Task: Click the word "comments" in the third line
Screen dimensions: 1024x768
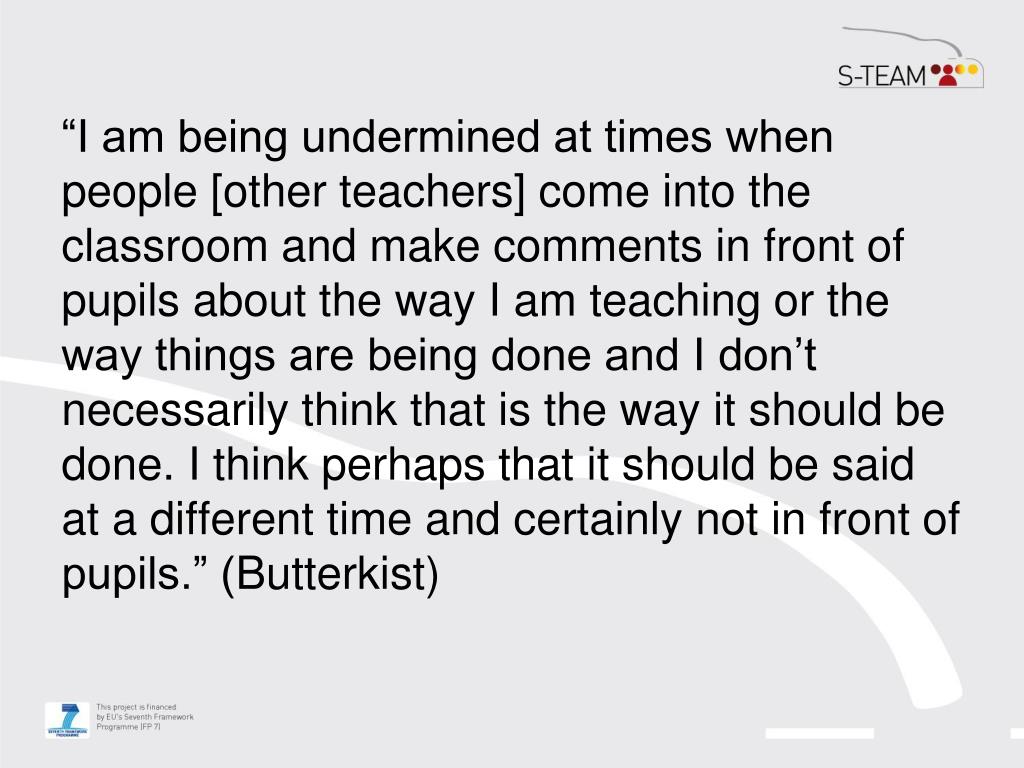Action: tap(597, 247)
